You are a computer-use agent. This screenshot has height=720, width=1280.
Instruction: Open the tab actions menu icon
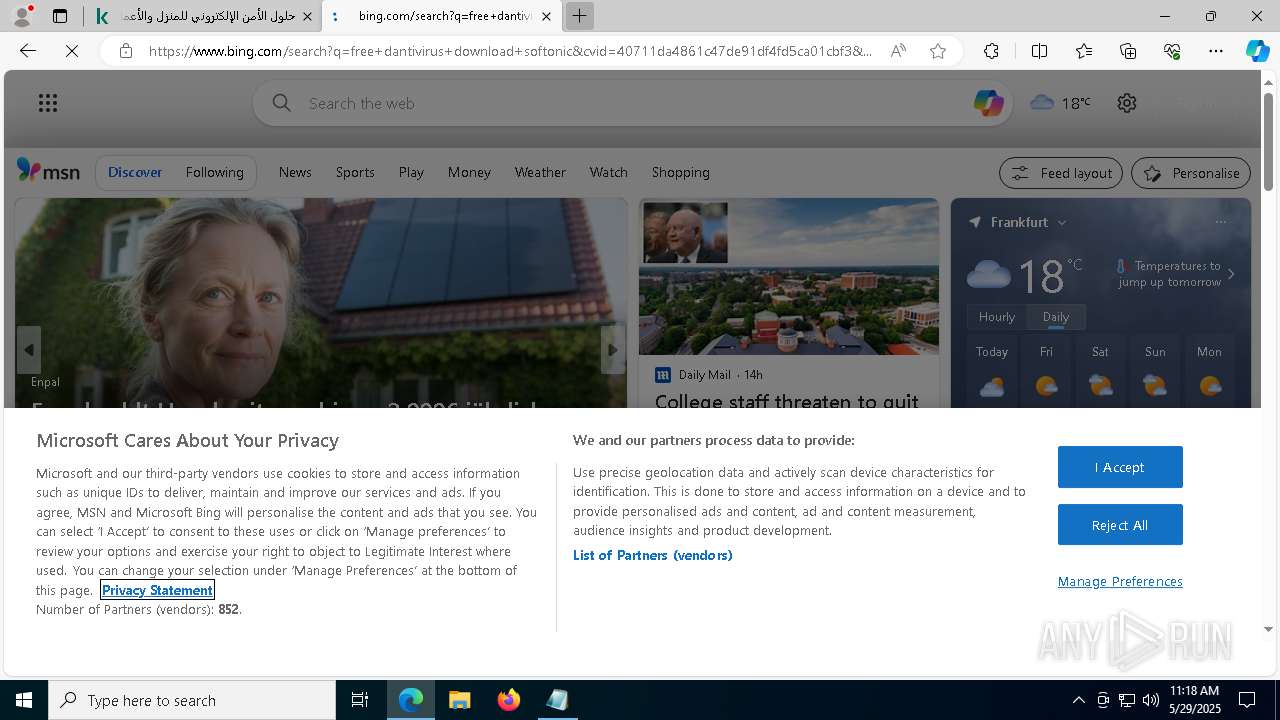click(60, 16)
